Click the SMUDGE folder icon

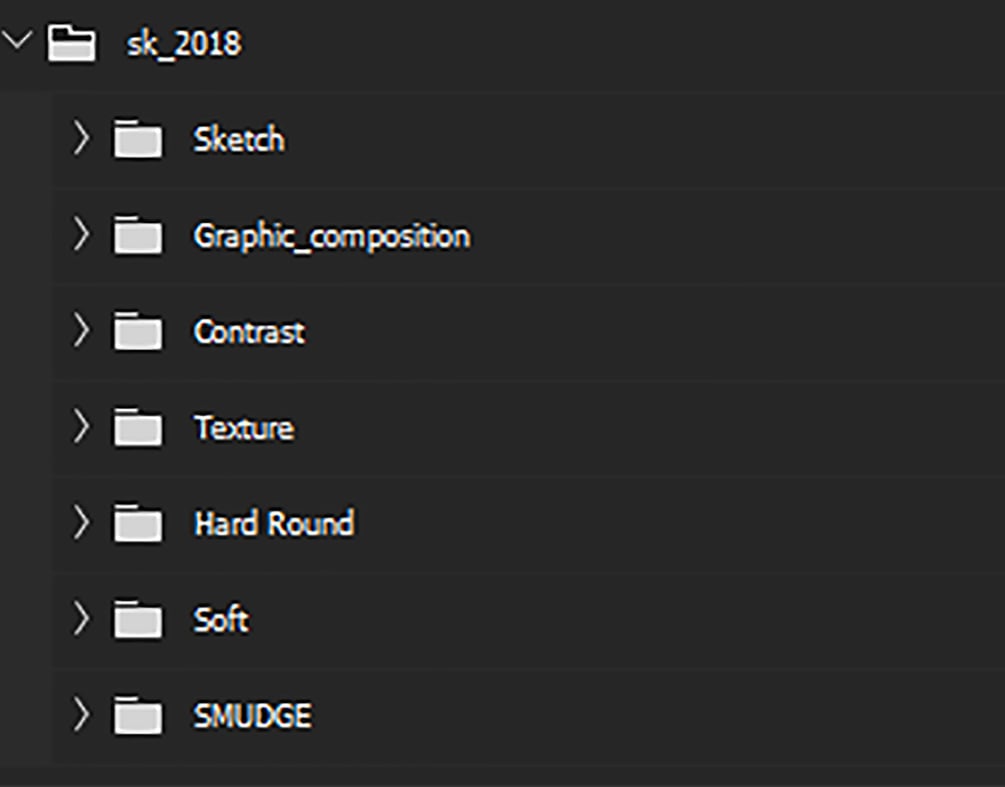(138, 715)
